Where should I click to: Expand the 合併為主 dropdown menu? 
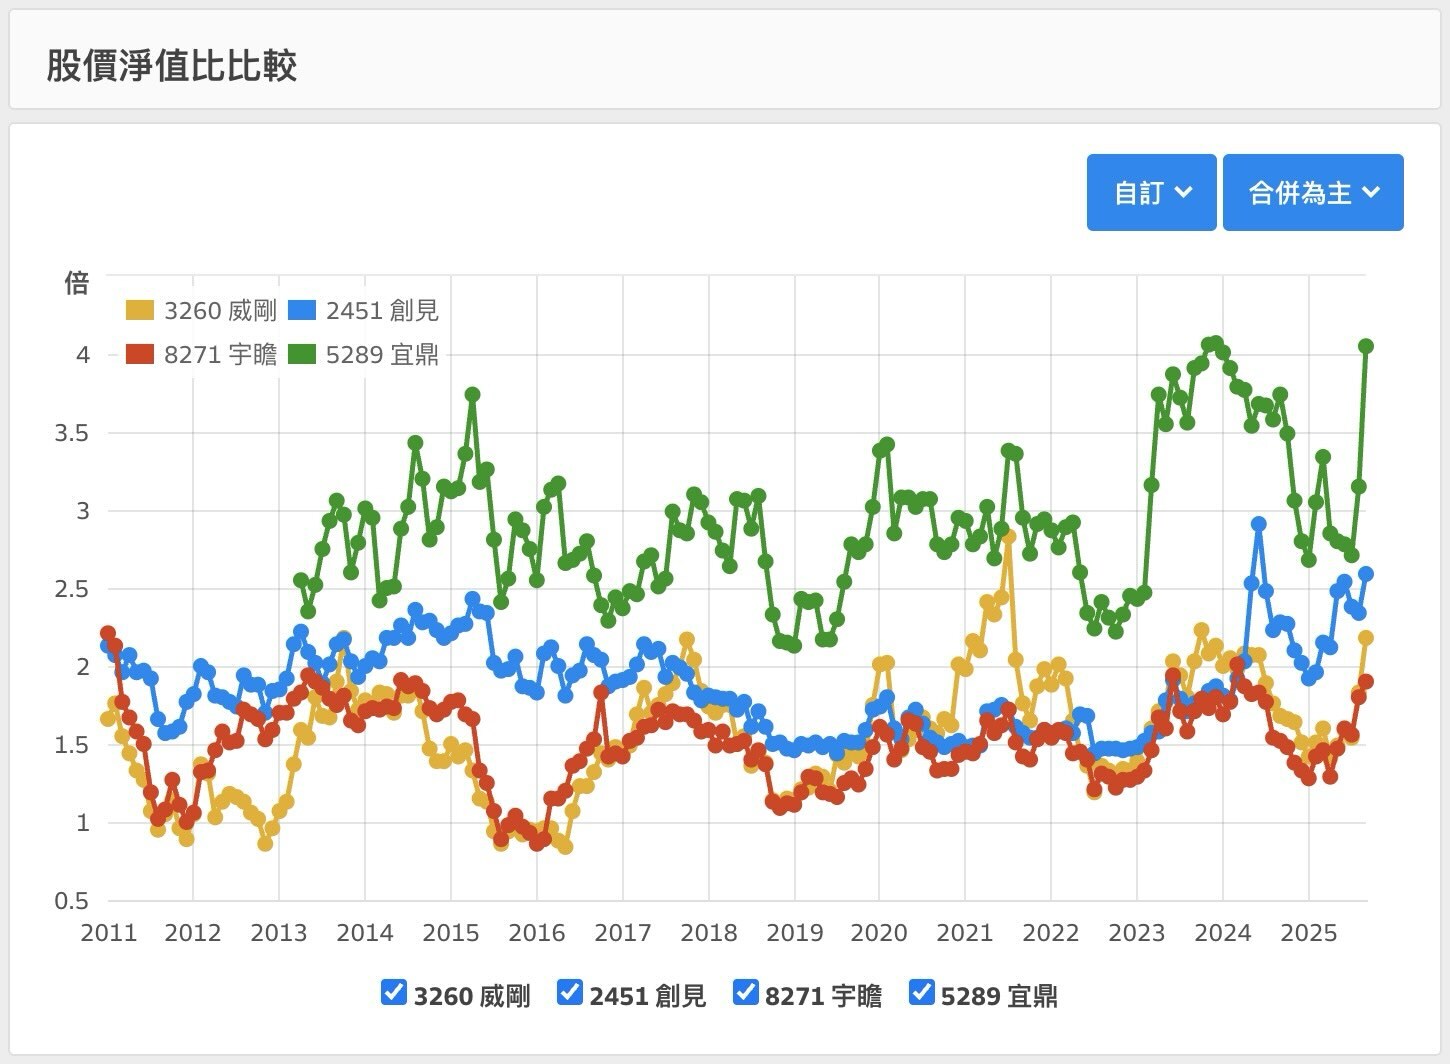[1312, 192]
